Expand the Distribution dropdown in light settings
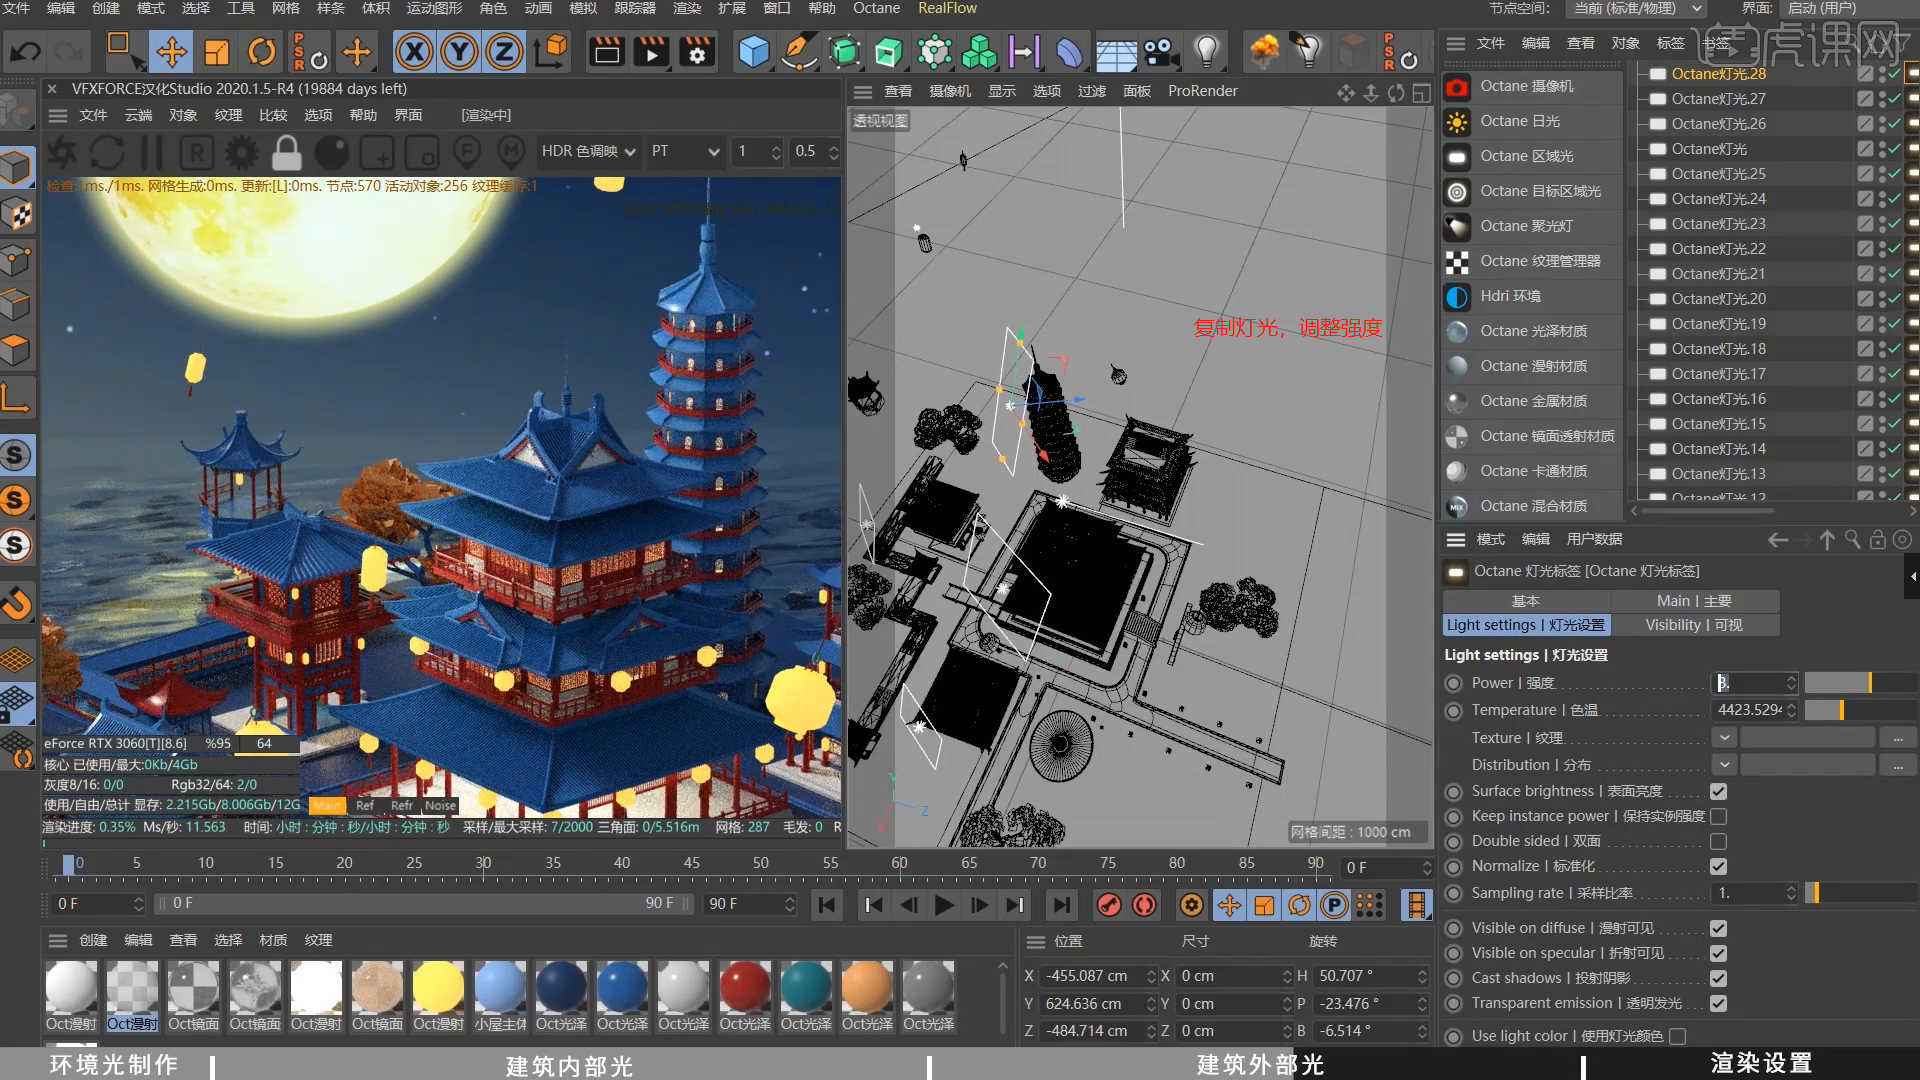Viewport: 1920px width, 1080px height. pos(1723,764)
